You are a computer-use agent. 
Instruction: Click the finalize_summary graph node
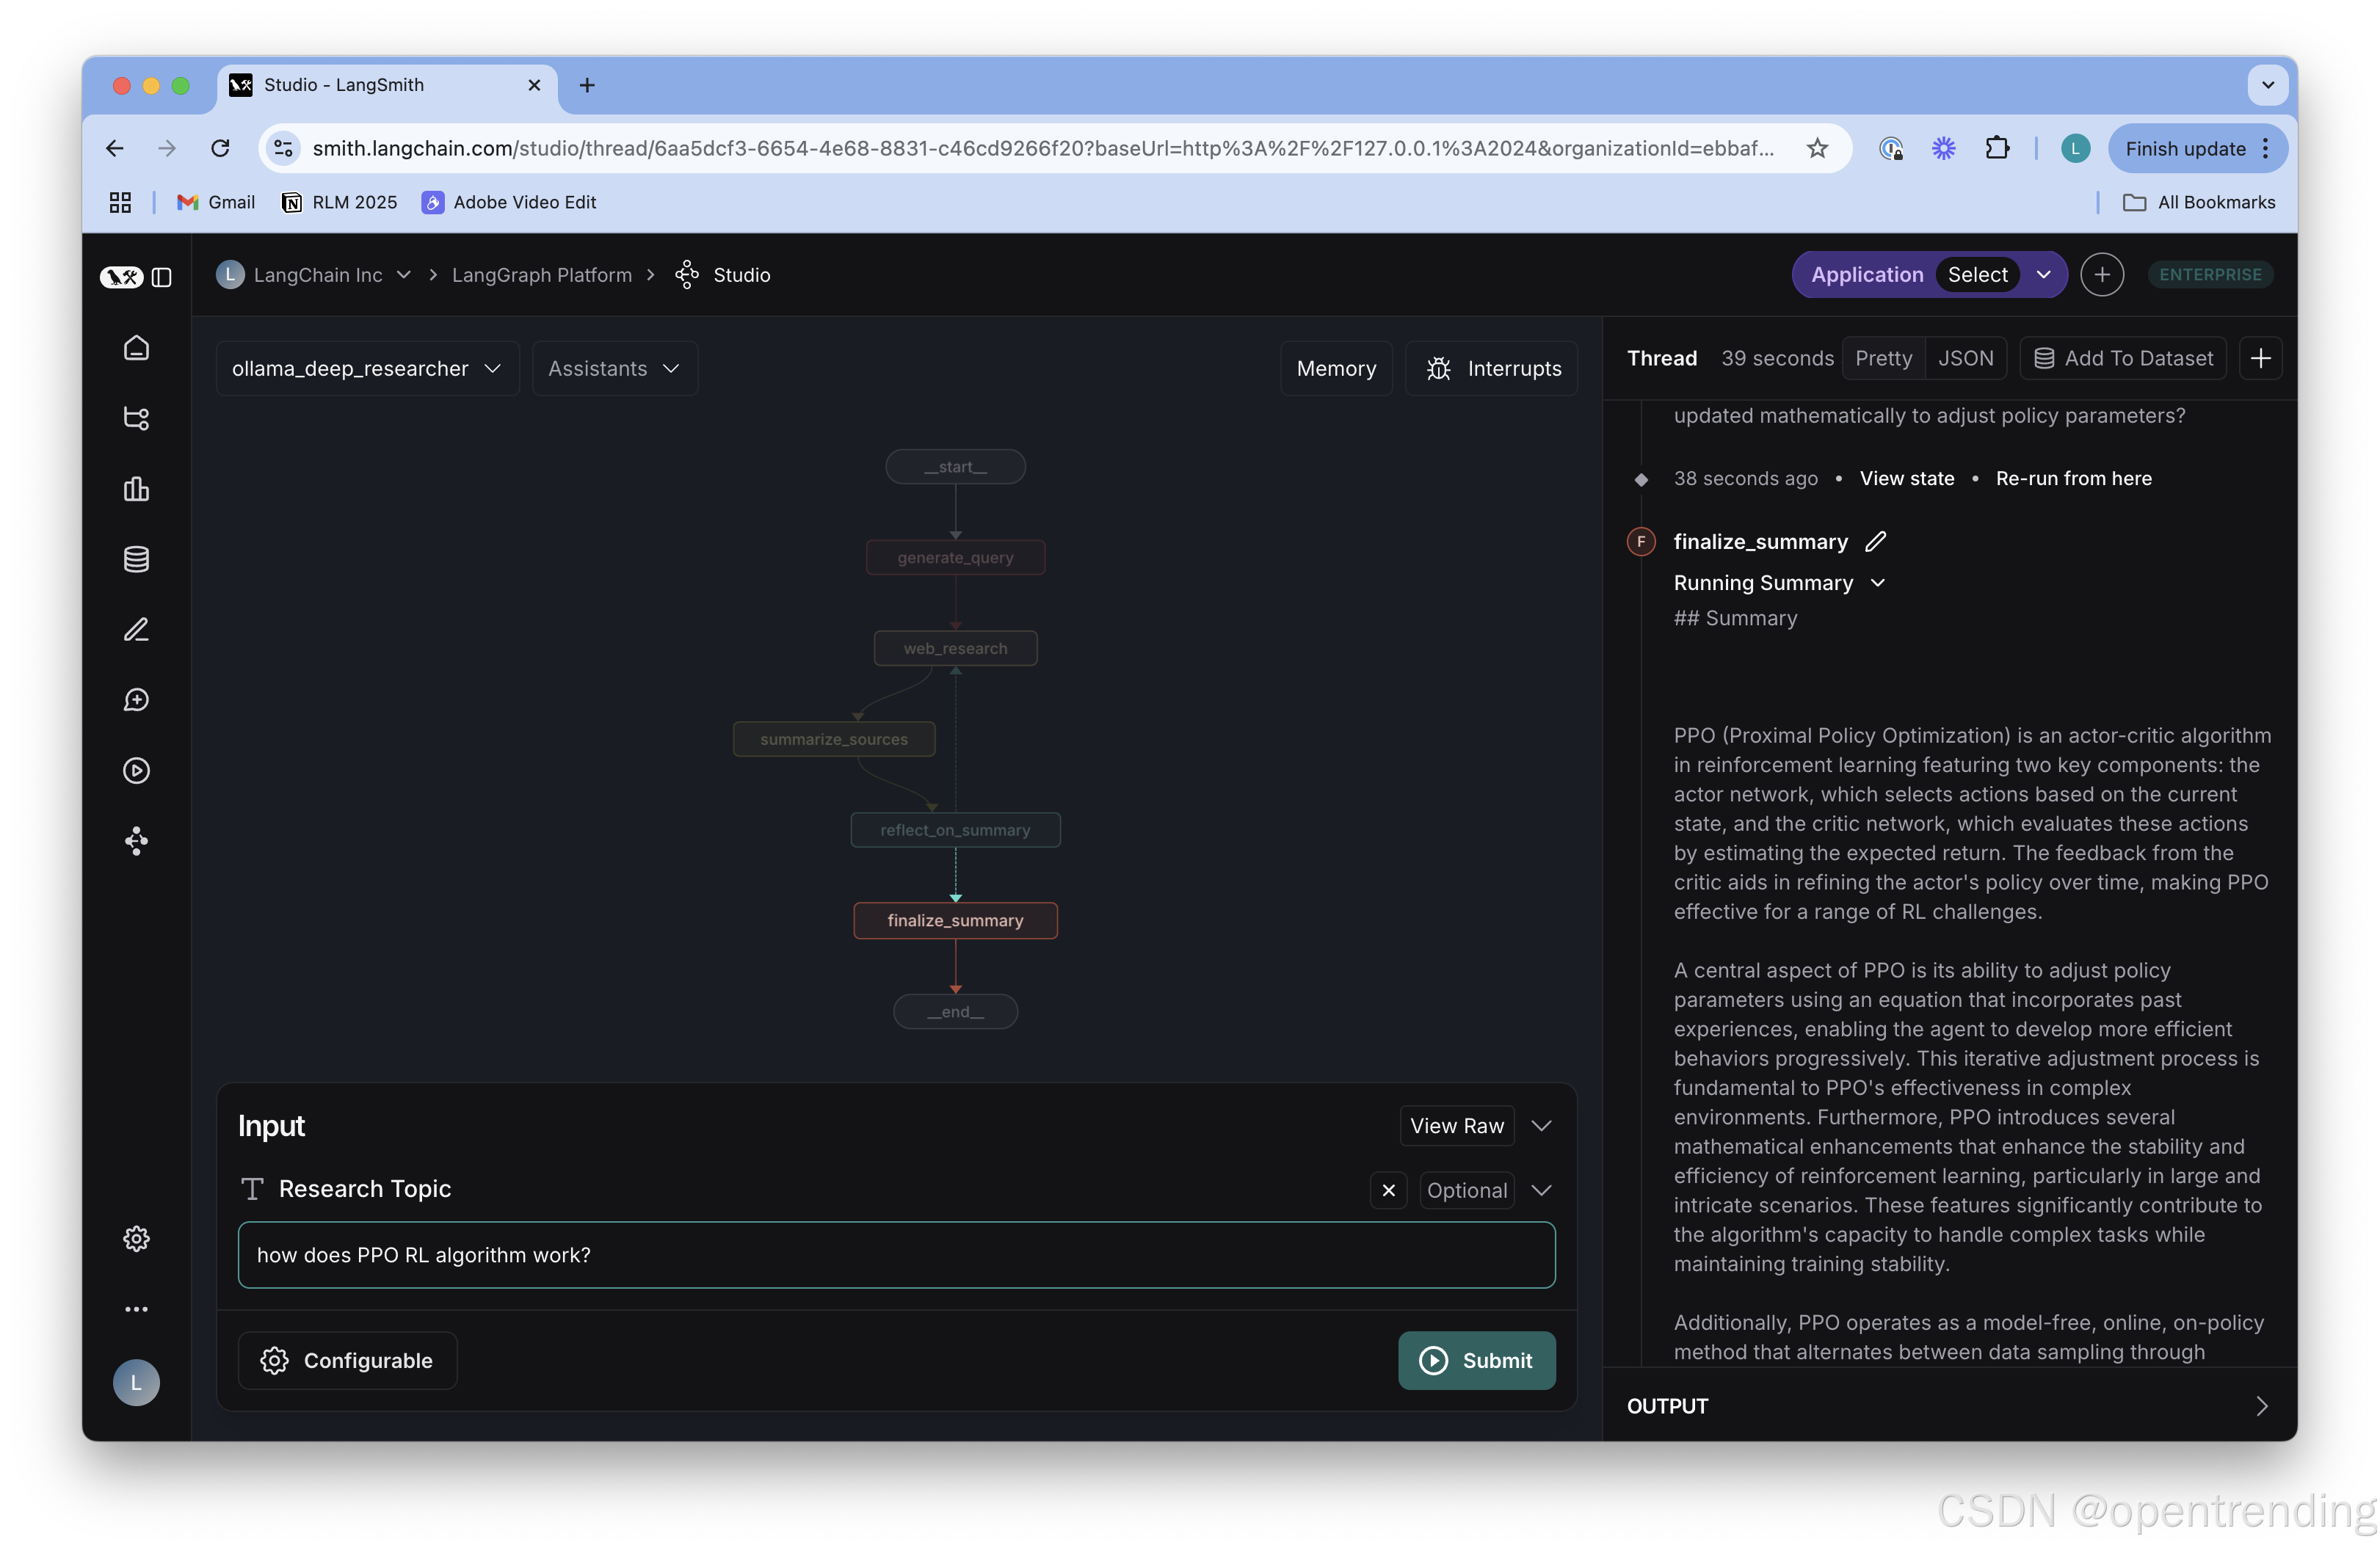[x=955, y=920]
